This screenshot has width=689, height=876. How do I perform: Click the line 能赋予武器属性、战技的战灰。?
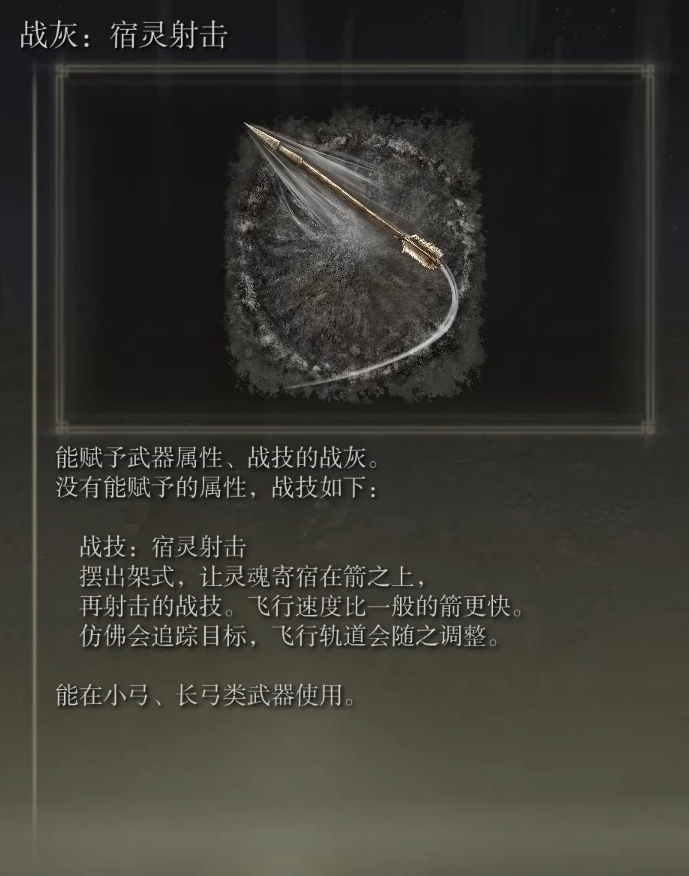tap(219, 458)
